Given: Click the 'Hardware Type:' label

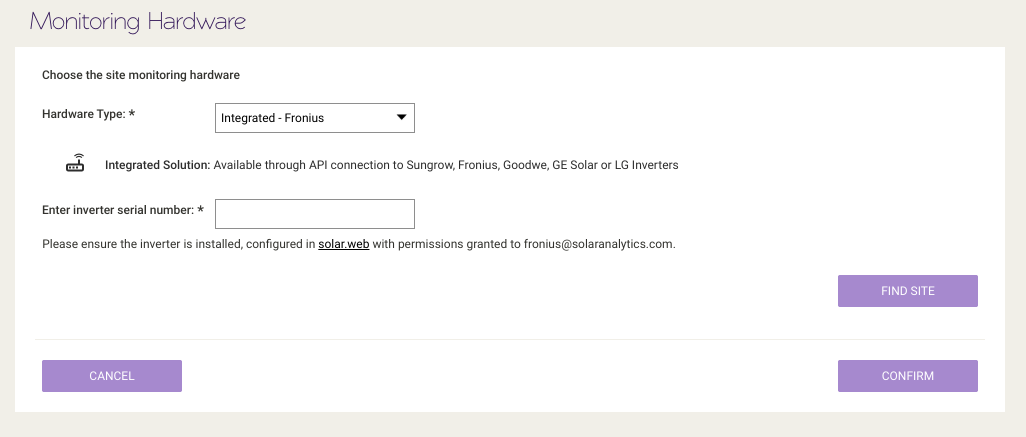Looking at the screenshot, I should [x=88, y=114].
